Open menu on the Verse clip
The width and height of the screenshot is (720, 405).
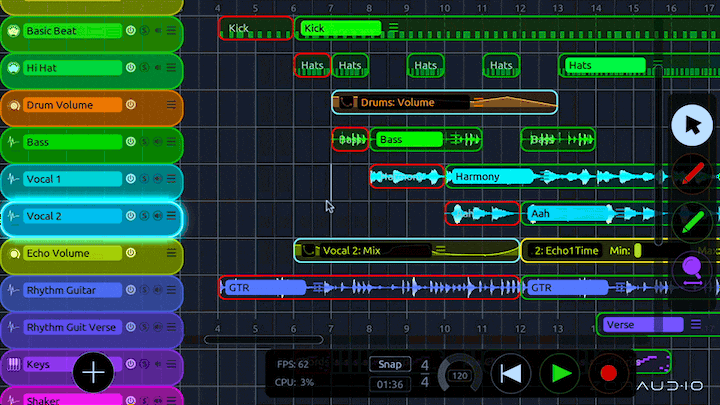click(696, 325)
